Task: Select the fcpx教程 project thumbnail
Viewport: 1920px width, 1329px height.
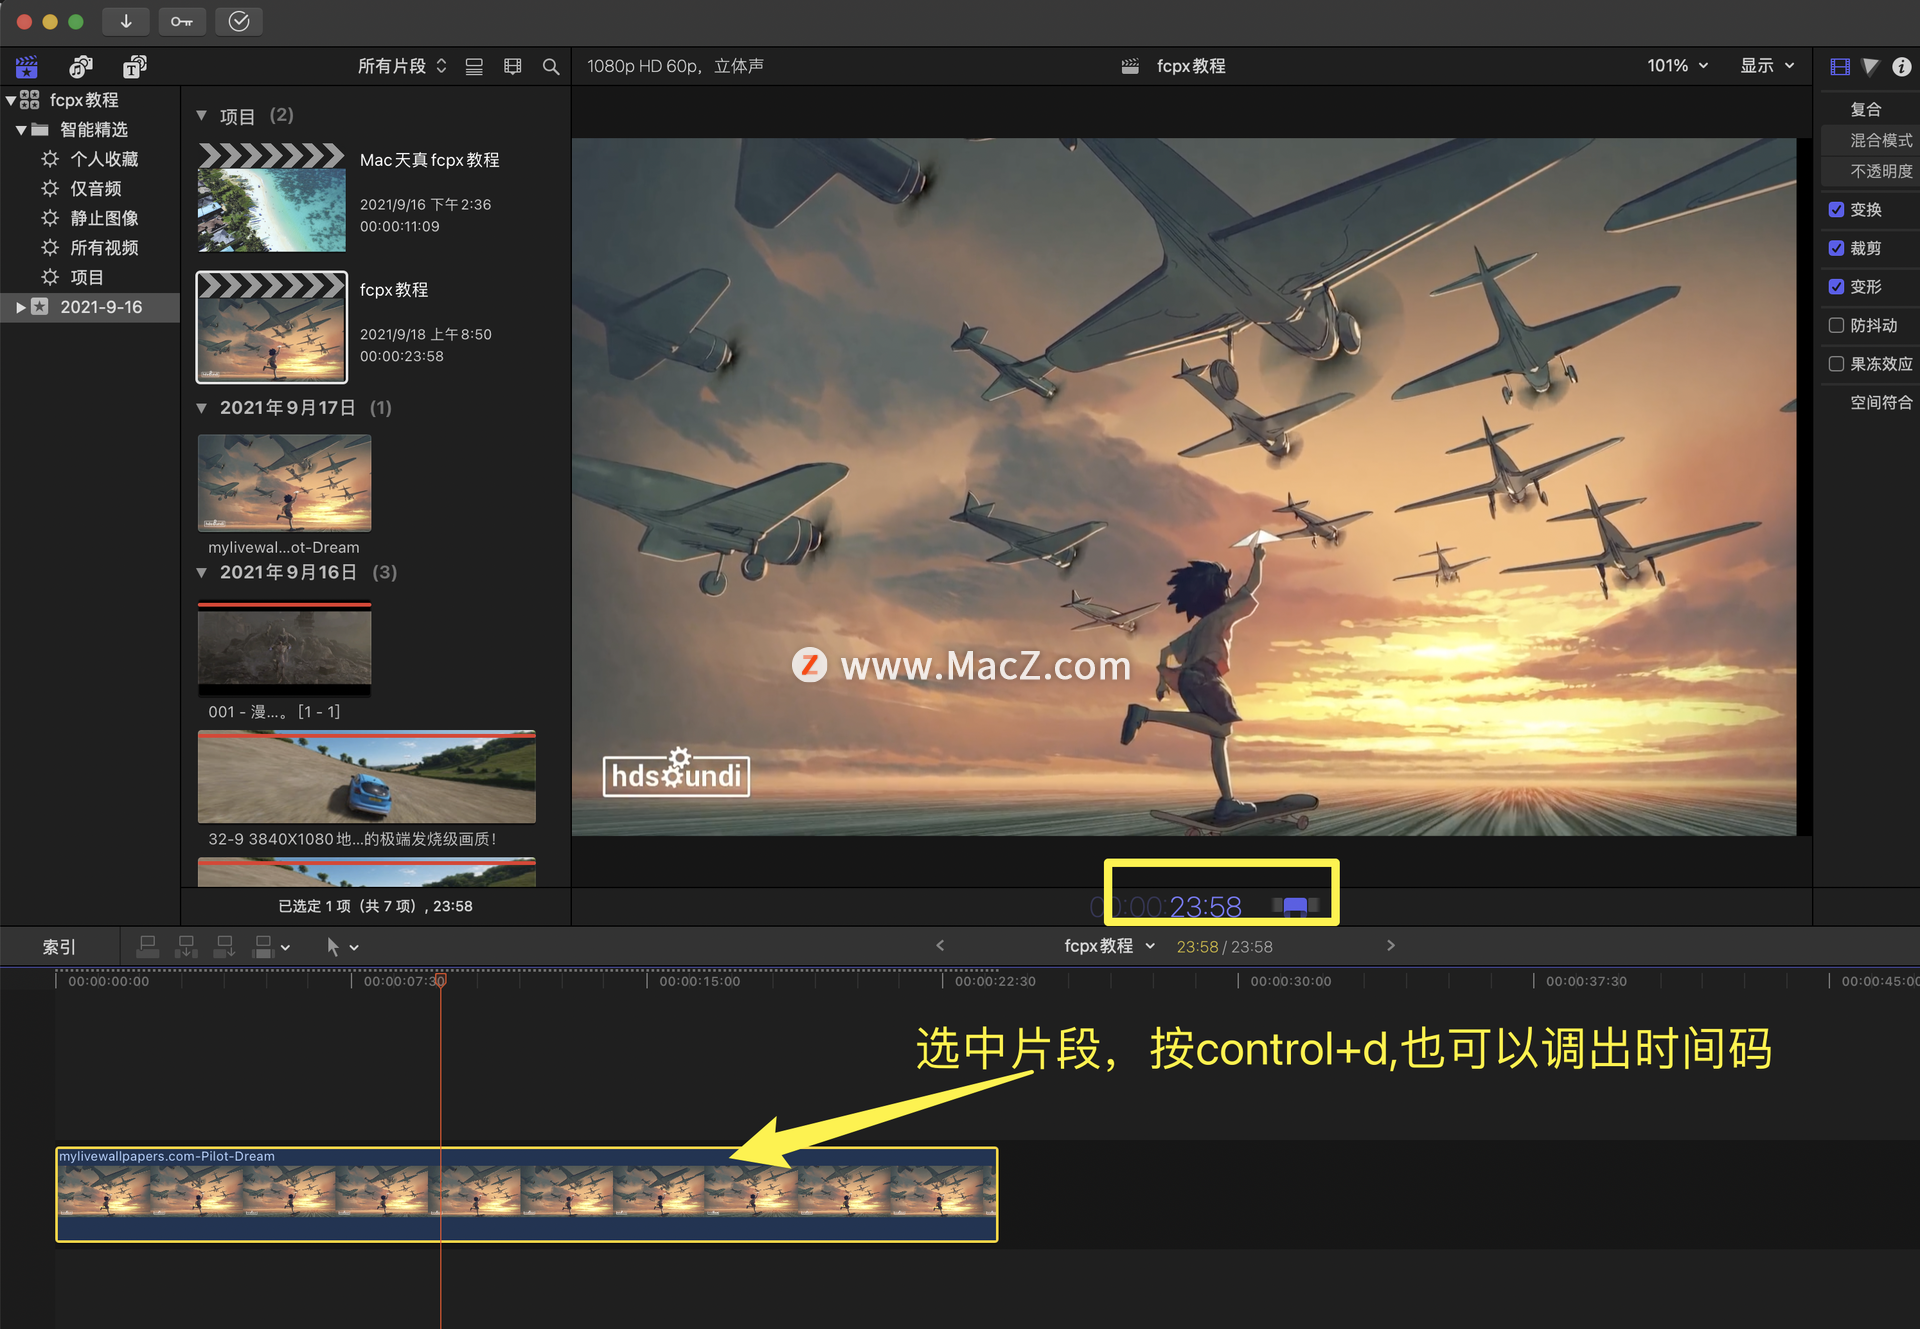Action: click(x=272, y=327)
